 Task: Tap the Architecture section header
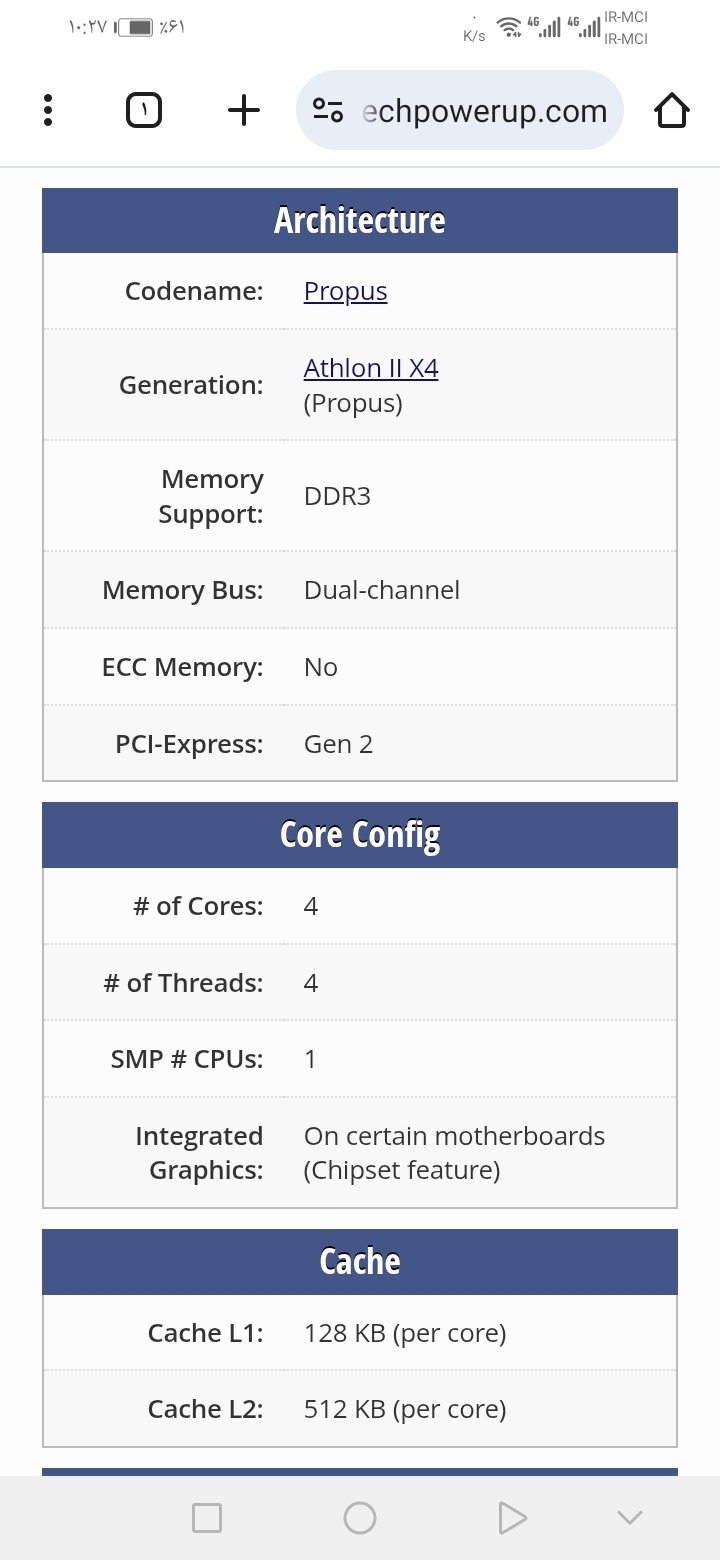point(360,220)
